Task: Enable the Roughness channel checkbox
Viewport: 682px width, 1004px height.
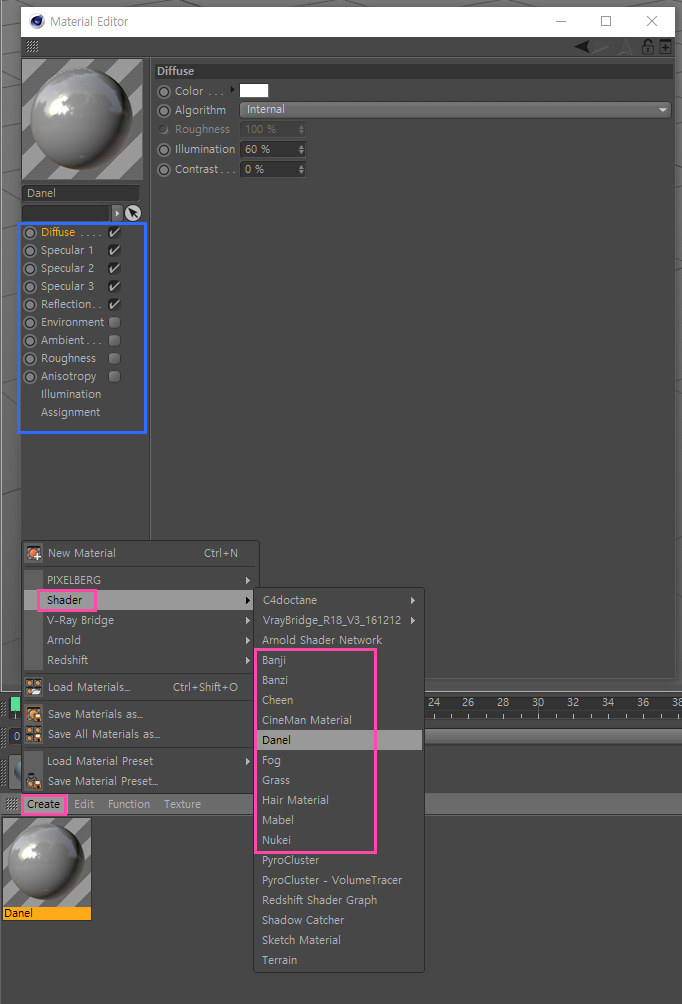Action: click(x=115, y=358)
